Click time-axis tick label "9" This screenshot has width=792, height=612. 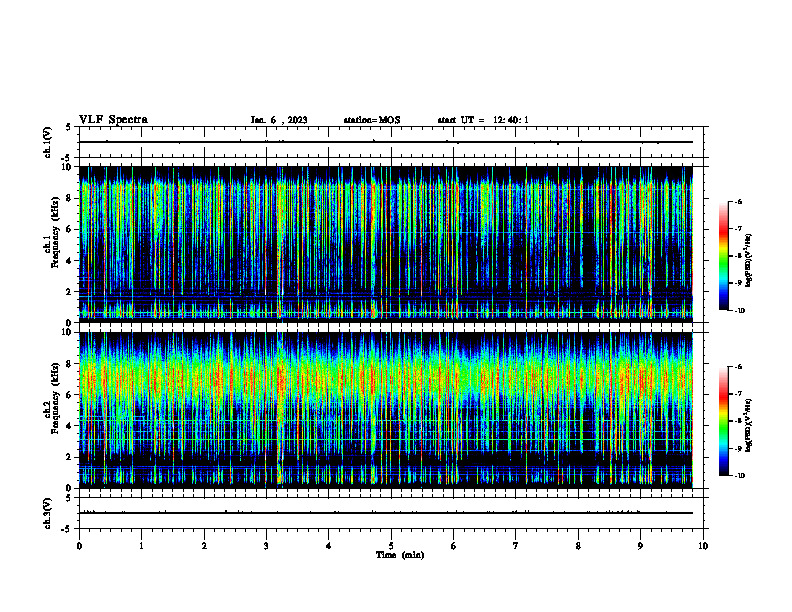pyautogui.click(x=640, y=546)
